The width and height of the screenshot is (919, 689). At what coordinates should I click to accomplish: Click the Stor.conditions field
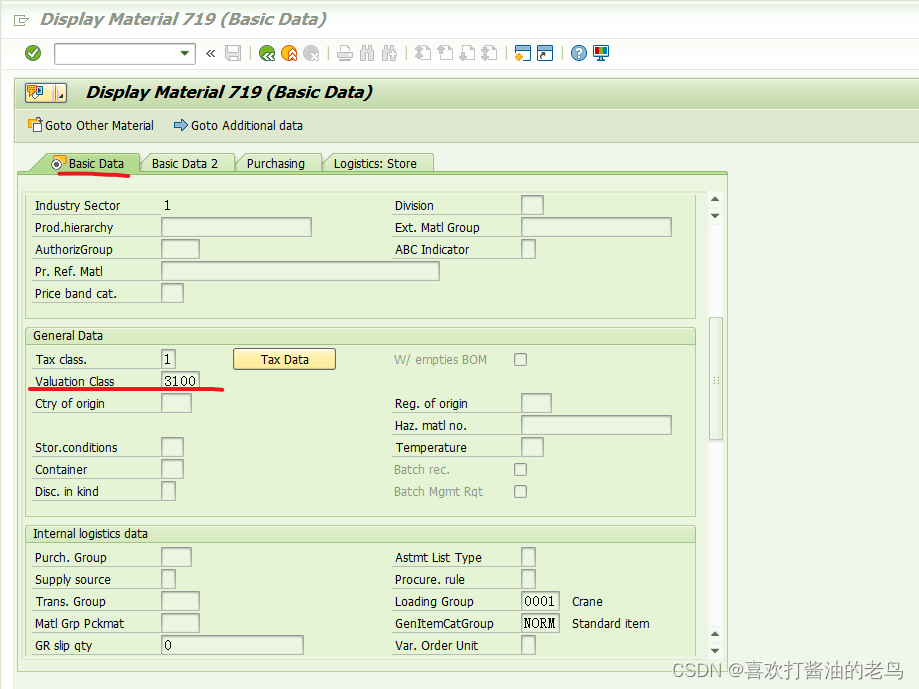pyautogui.click(x=172, y=447)
